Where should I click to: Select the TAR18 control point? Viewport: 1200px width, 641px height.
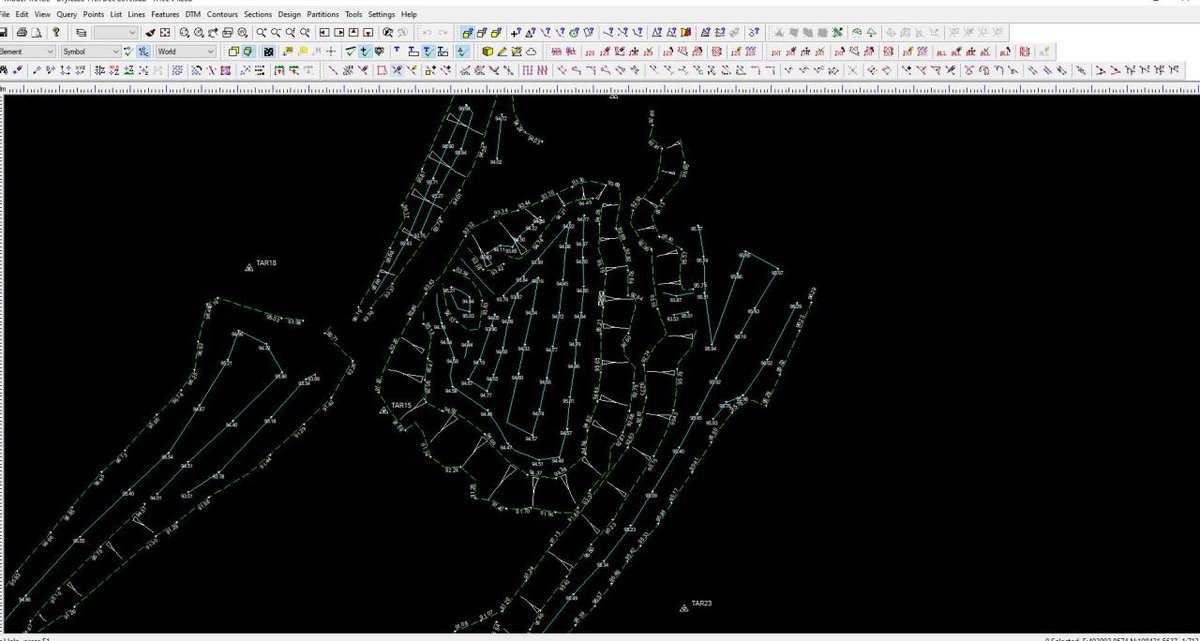point(249,266)
